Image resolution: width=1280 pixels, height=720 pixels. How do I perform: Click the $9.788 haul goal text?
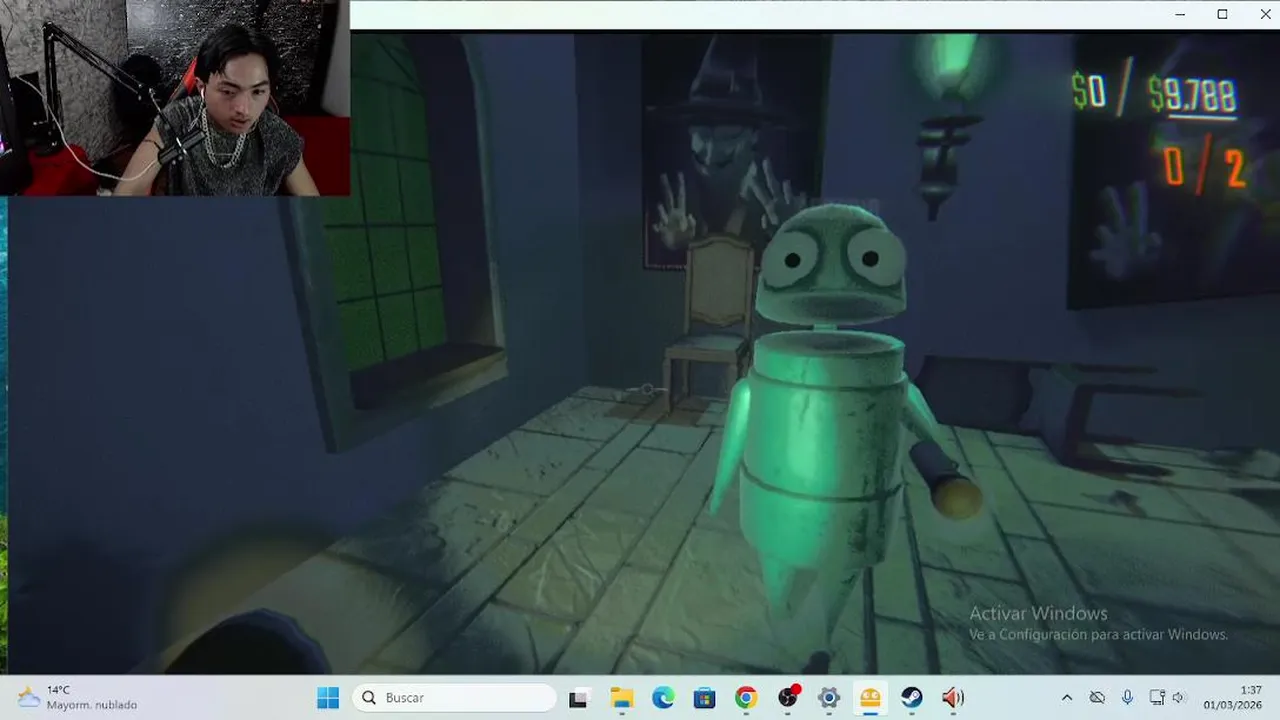[1192, 96]
